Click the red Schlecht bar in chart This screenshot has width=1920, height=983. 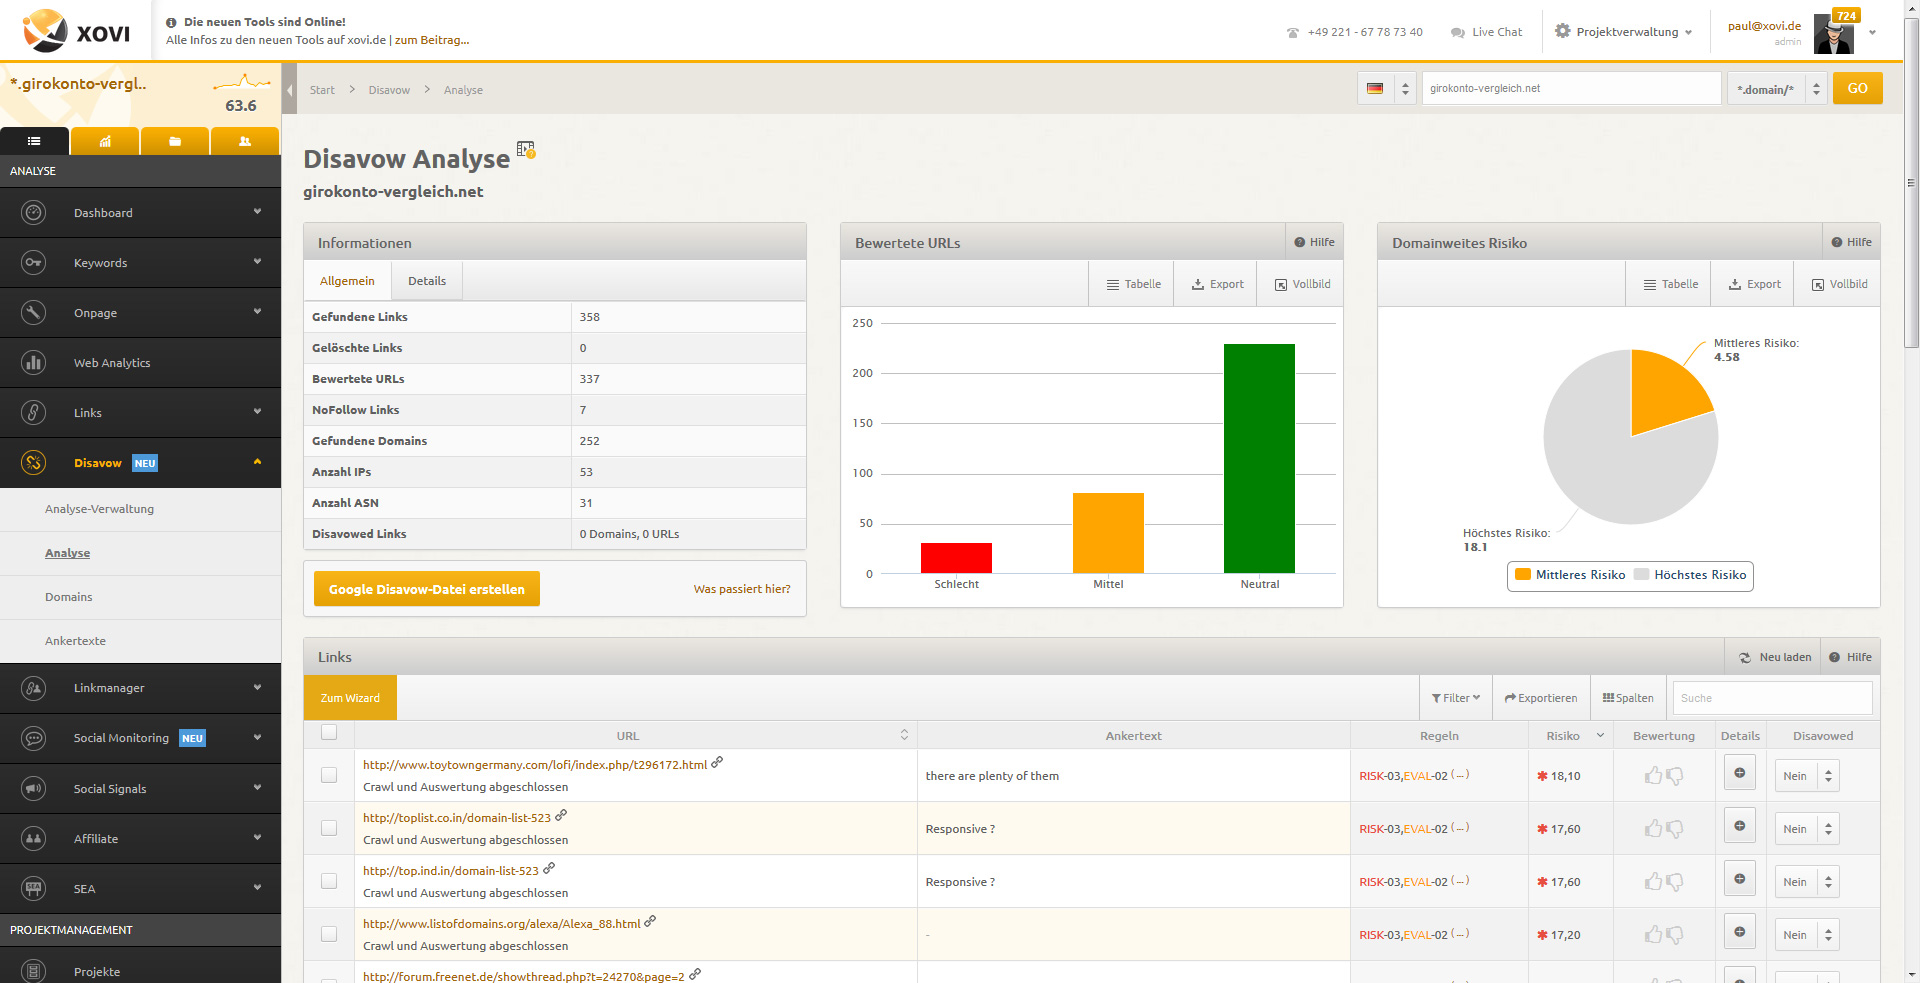pos(956,558)
